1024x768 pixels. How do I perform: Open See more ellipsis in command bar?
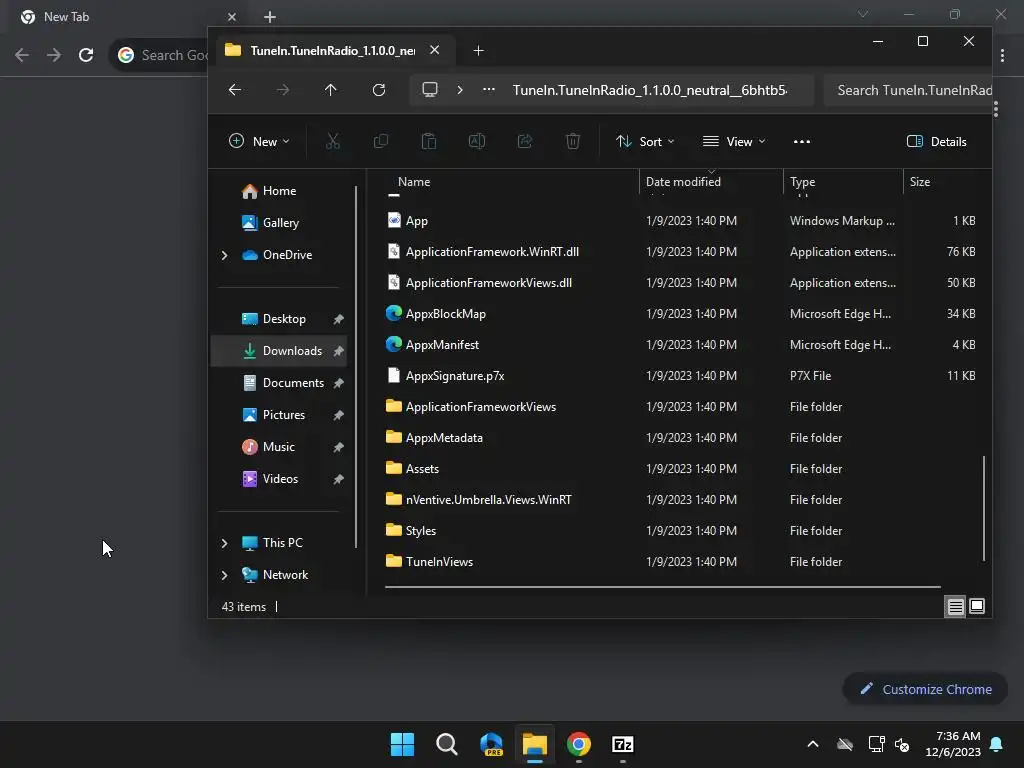point(802,142)
